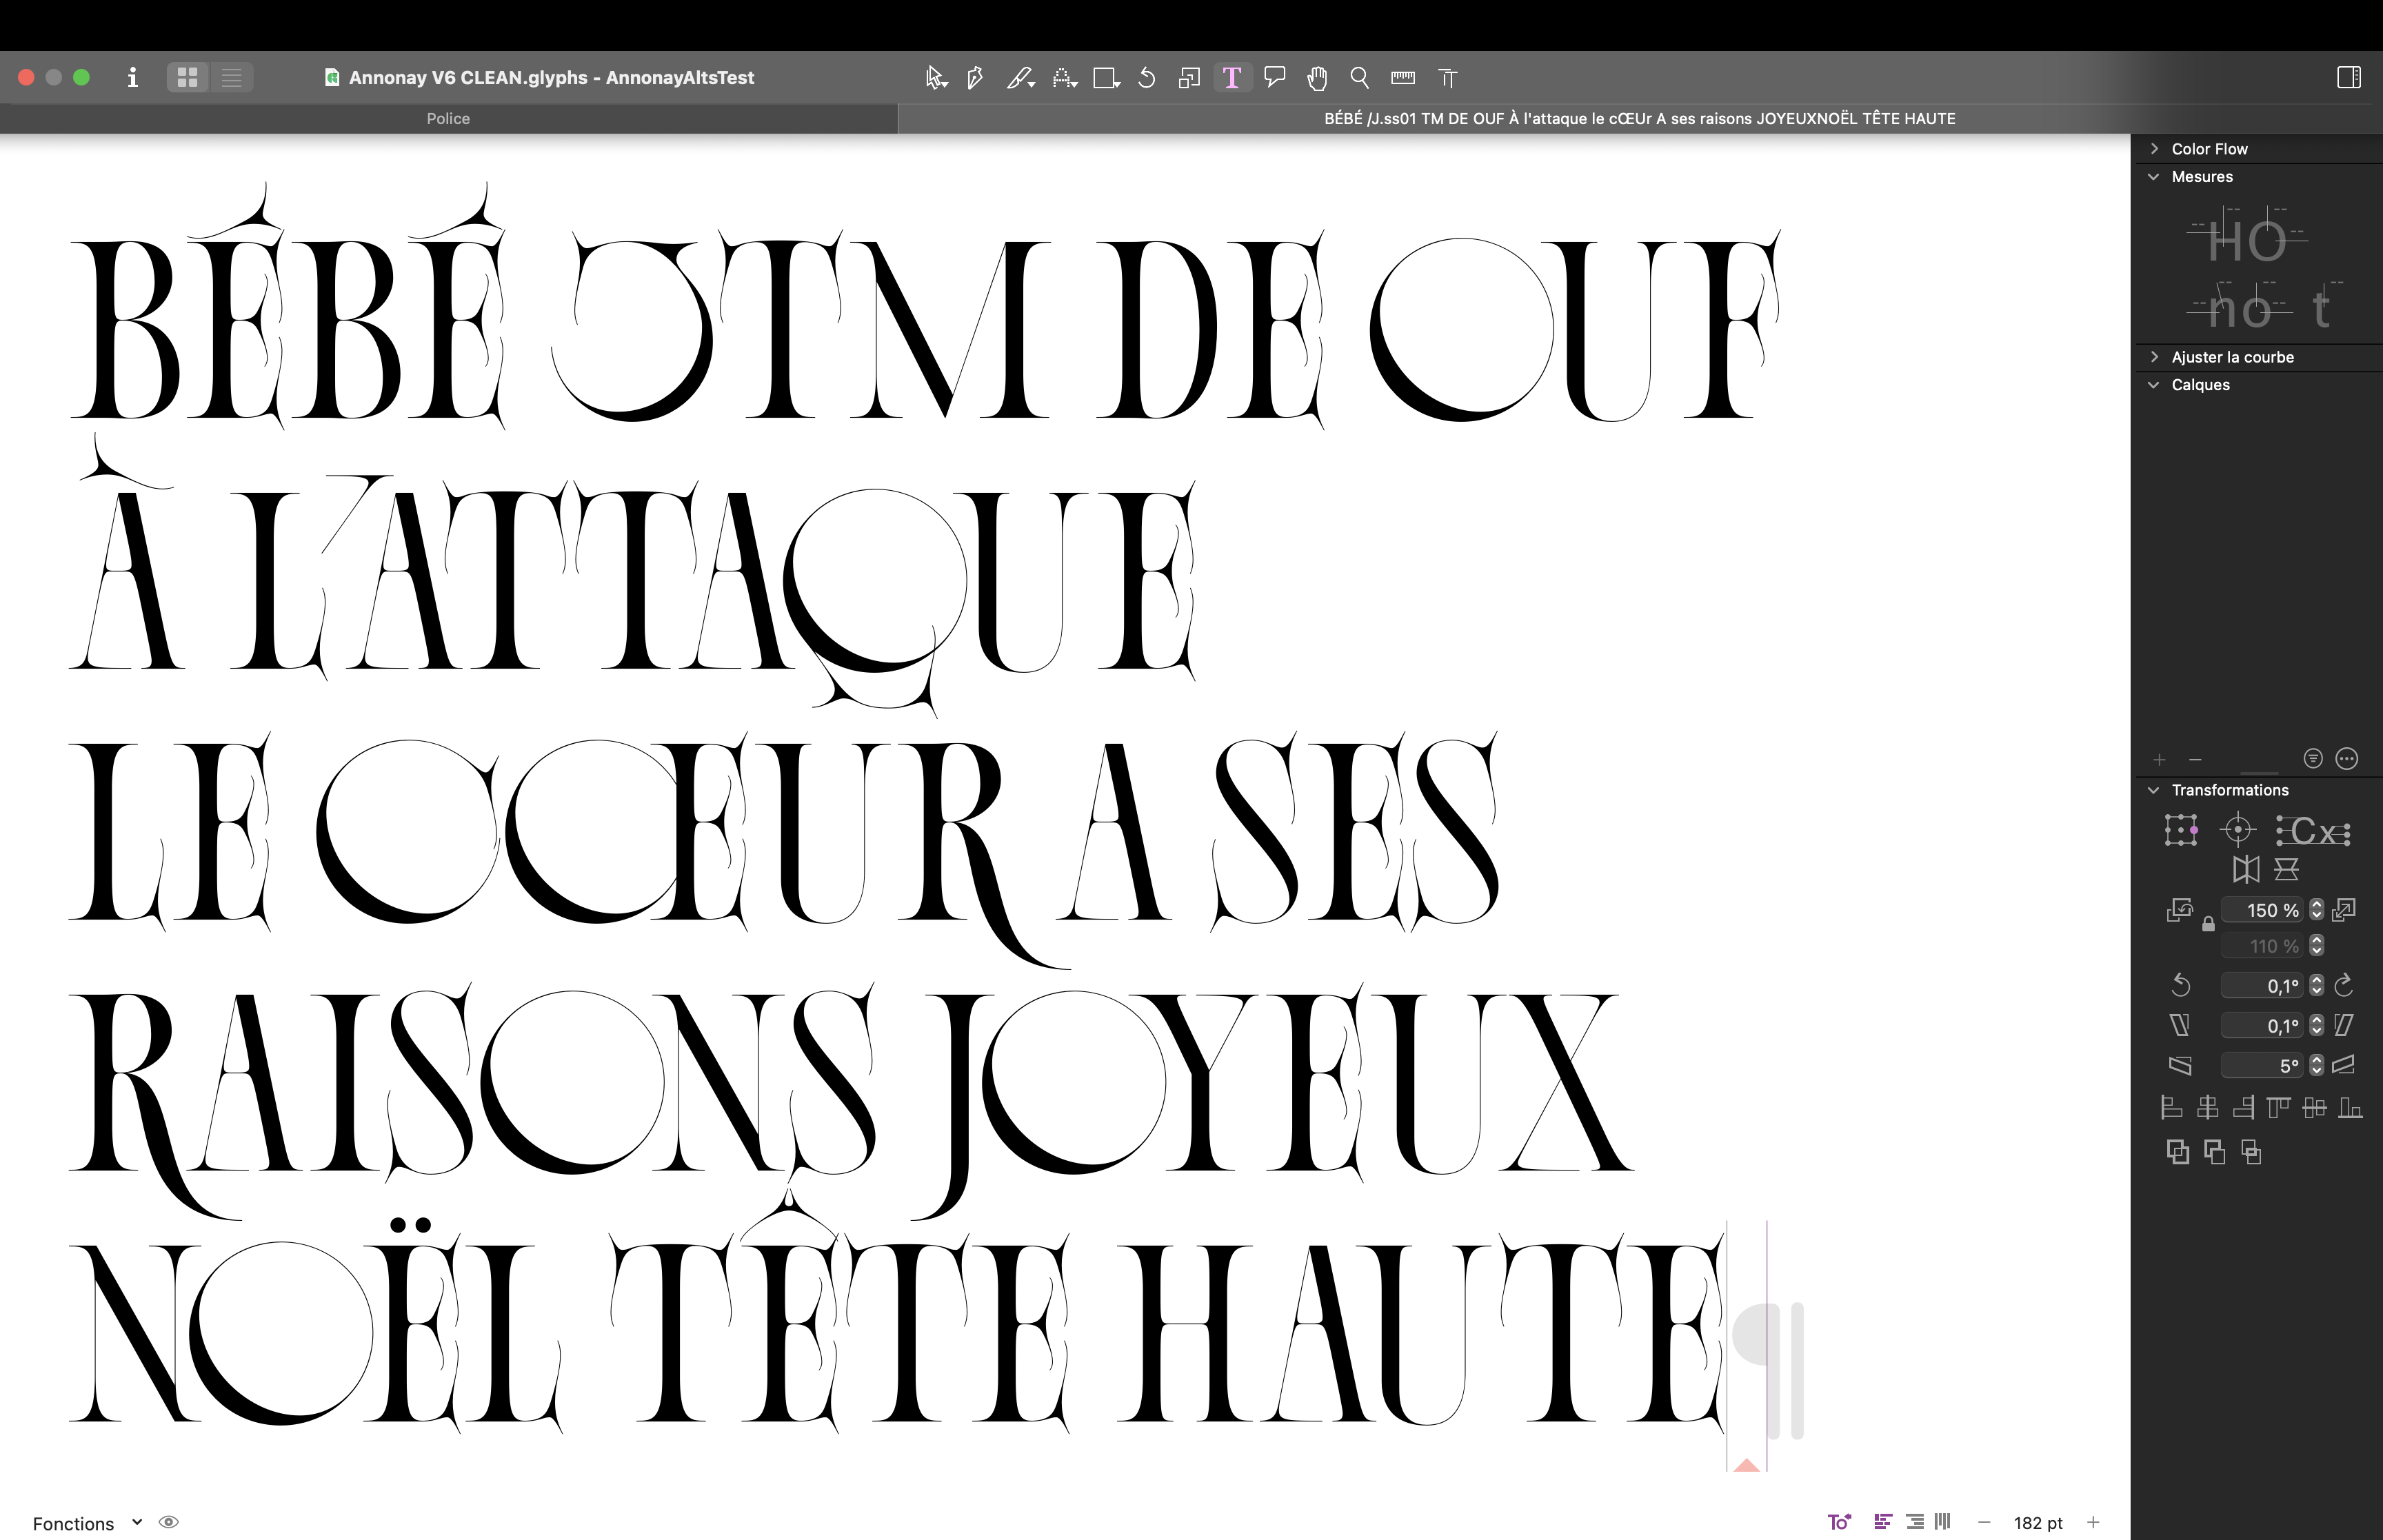Select the BÉBÉ edit view tab

1639,119
